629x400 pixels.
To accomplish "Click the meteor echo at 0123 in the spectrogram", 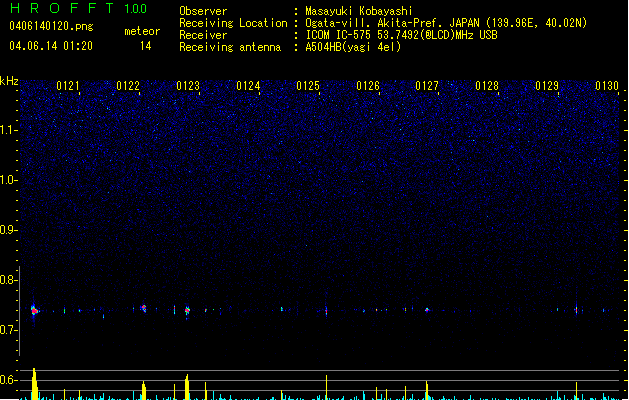I will coord(187,310).
